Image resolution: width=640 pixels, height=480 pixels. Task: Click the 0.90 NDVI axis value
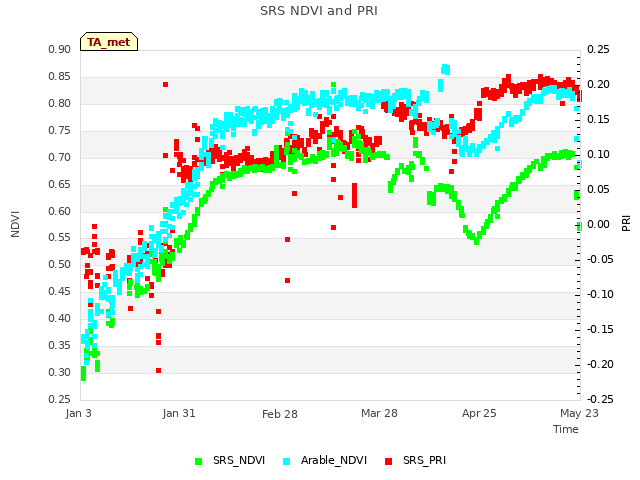(60, 49)
